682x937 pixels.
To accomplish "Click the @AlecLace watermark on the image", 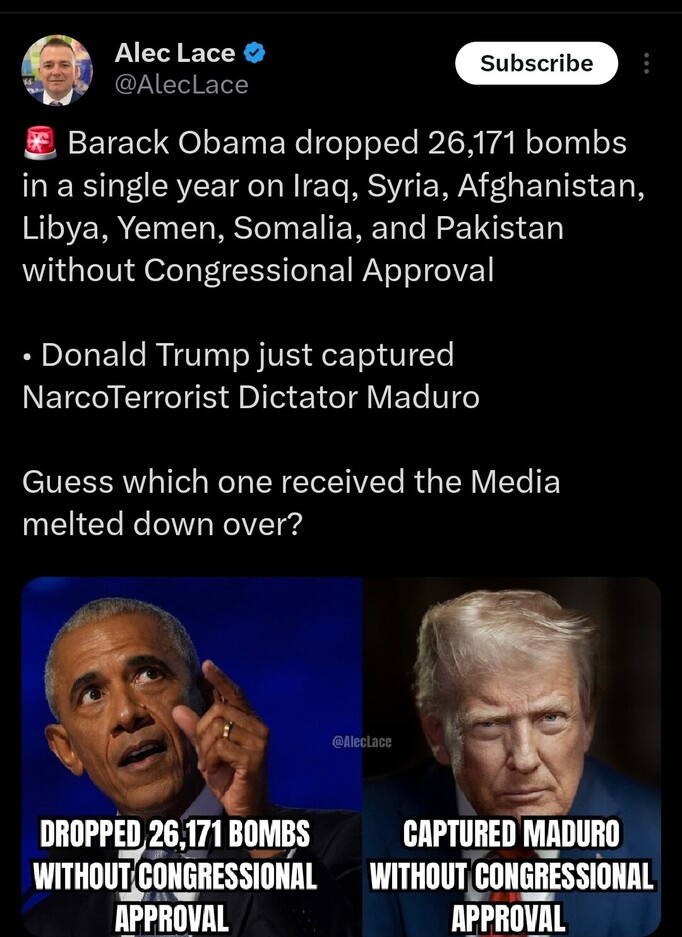I will coord(362,742).
